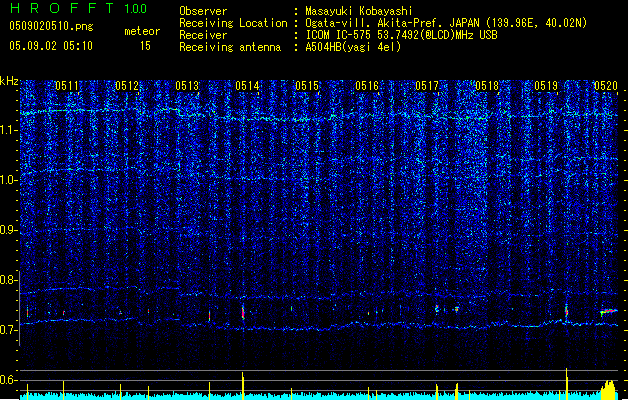The height and width of the screenshot is (400, 629).
Task: Click the tall yellow spike after 0519
Action: tap(566, 384)
